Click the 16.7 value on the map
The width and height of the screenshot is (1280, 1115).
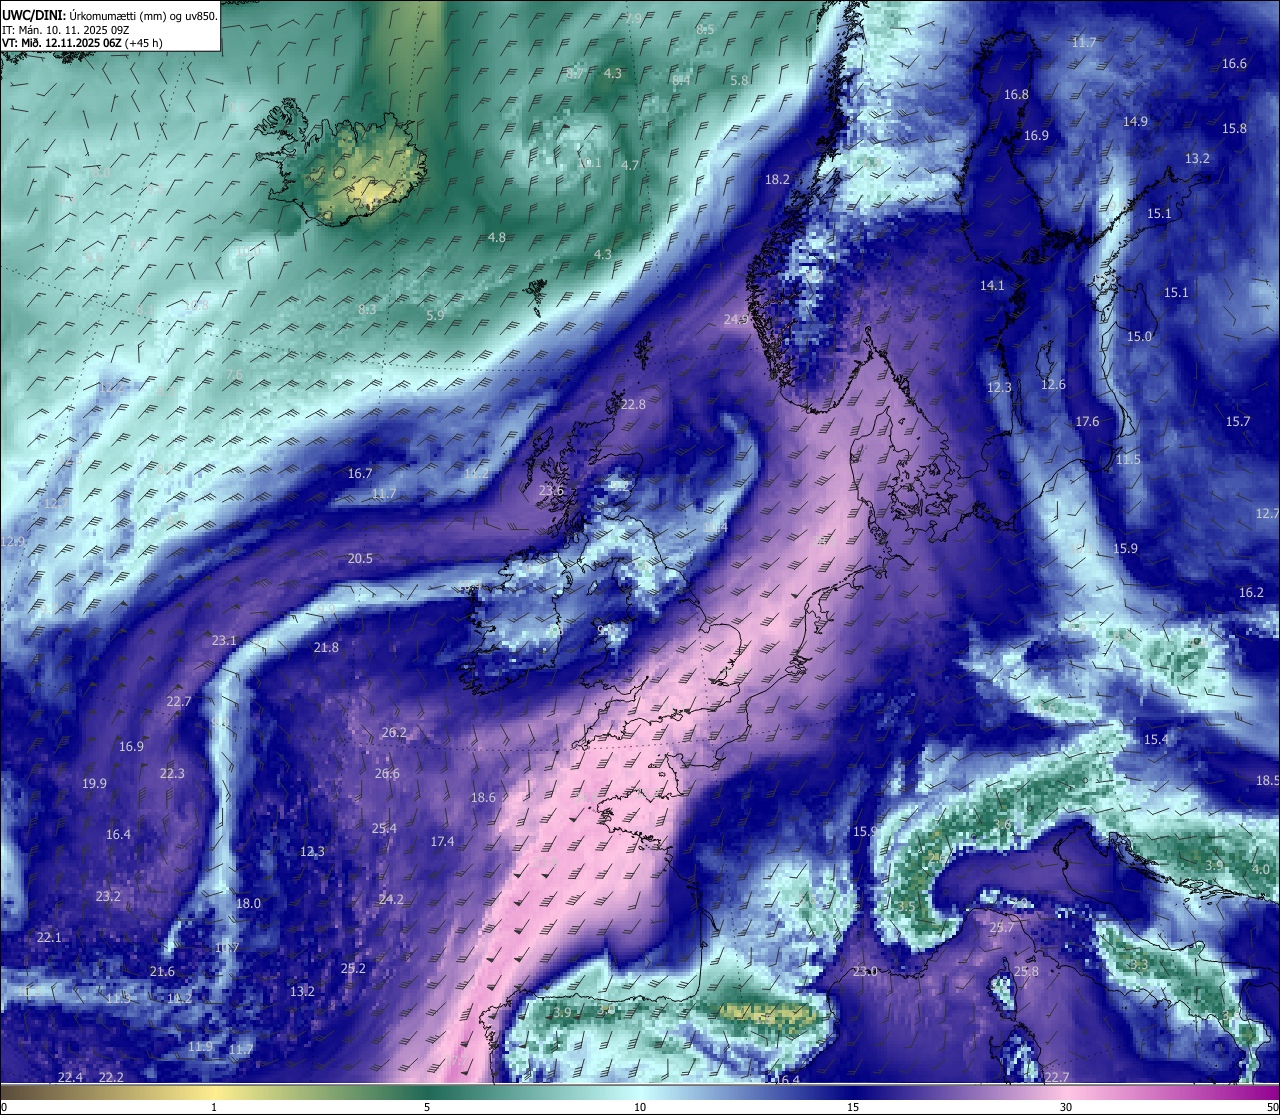[360, 473]
